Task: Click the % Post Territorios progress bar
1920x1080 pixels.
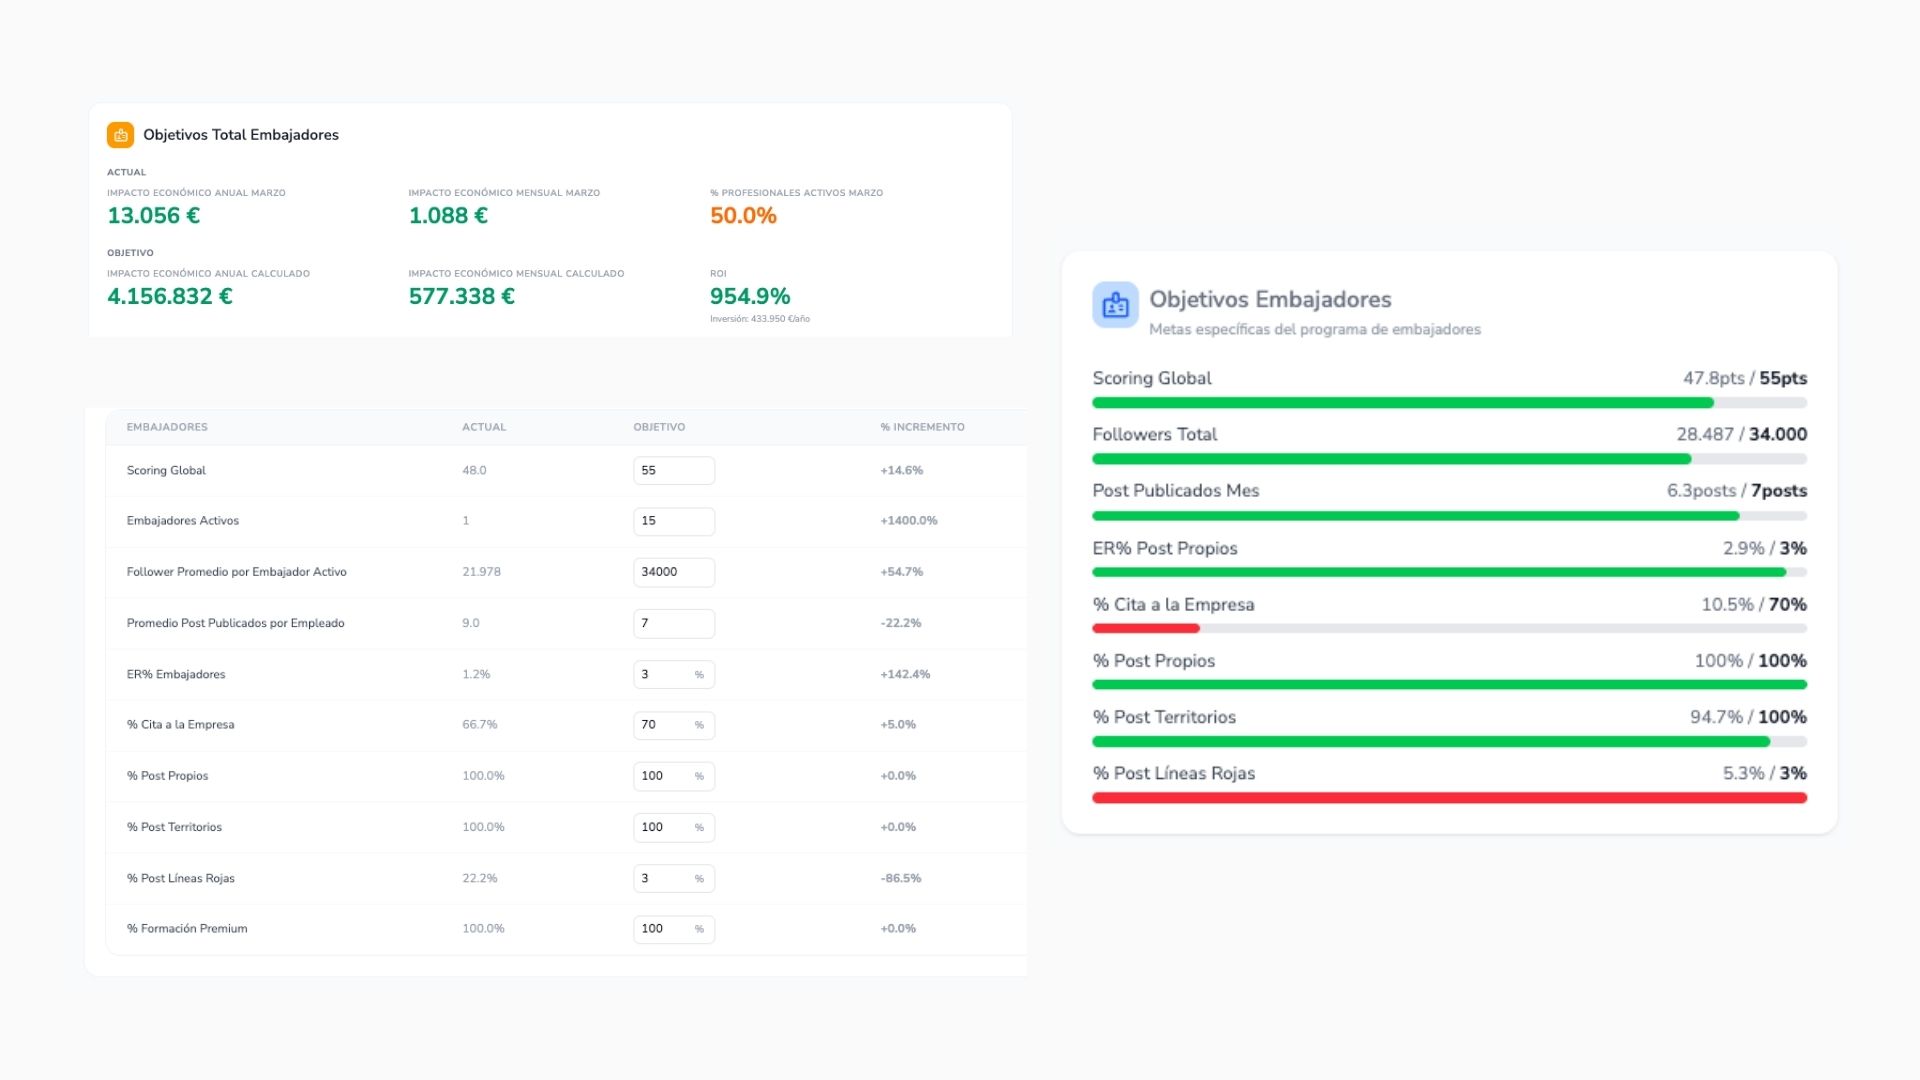Action: point(1449,742)
